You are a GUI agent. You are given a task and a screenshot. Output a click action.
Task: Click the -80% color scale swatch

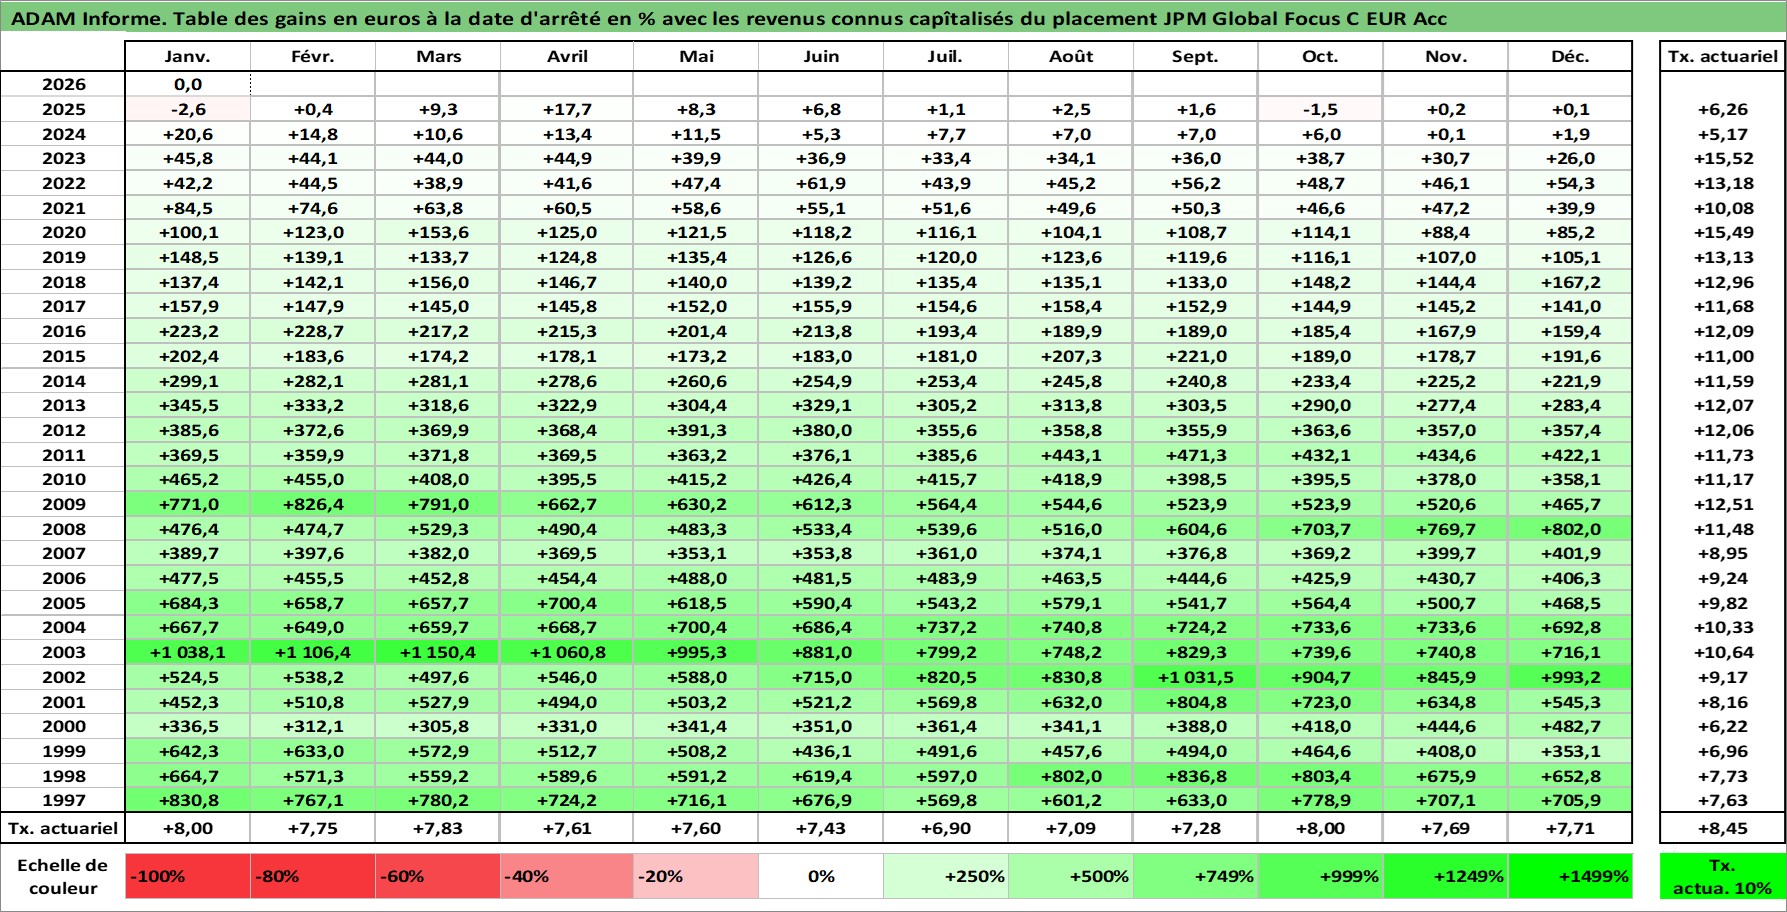(313, 876)
